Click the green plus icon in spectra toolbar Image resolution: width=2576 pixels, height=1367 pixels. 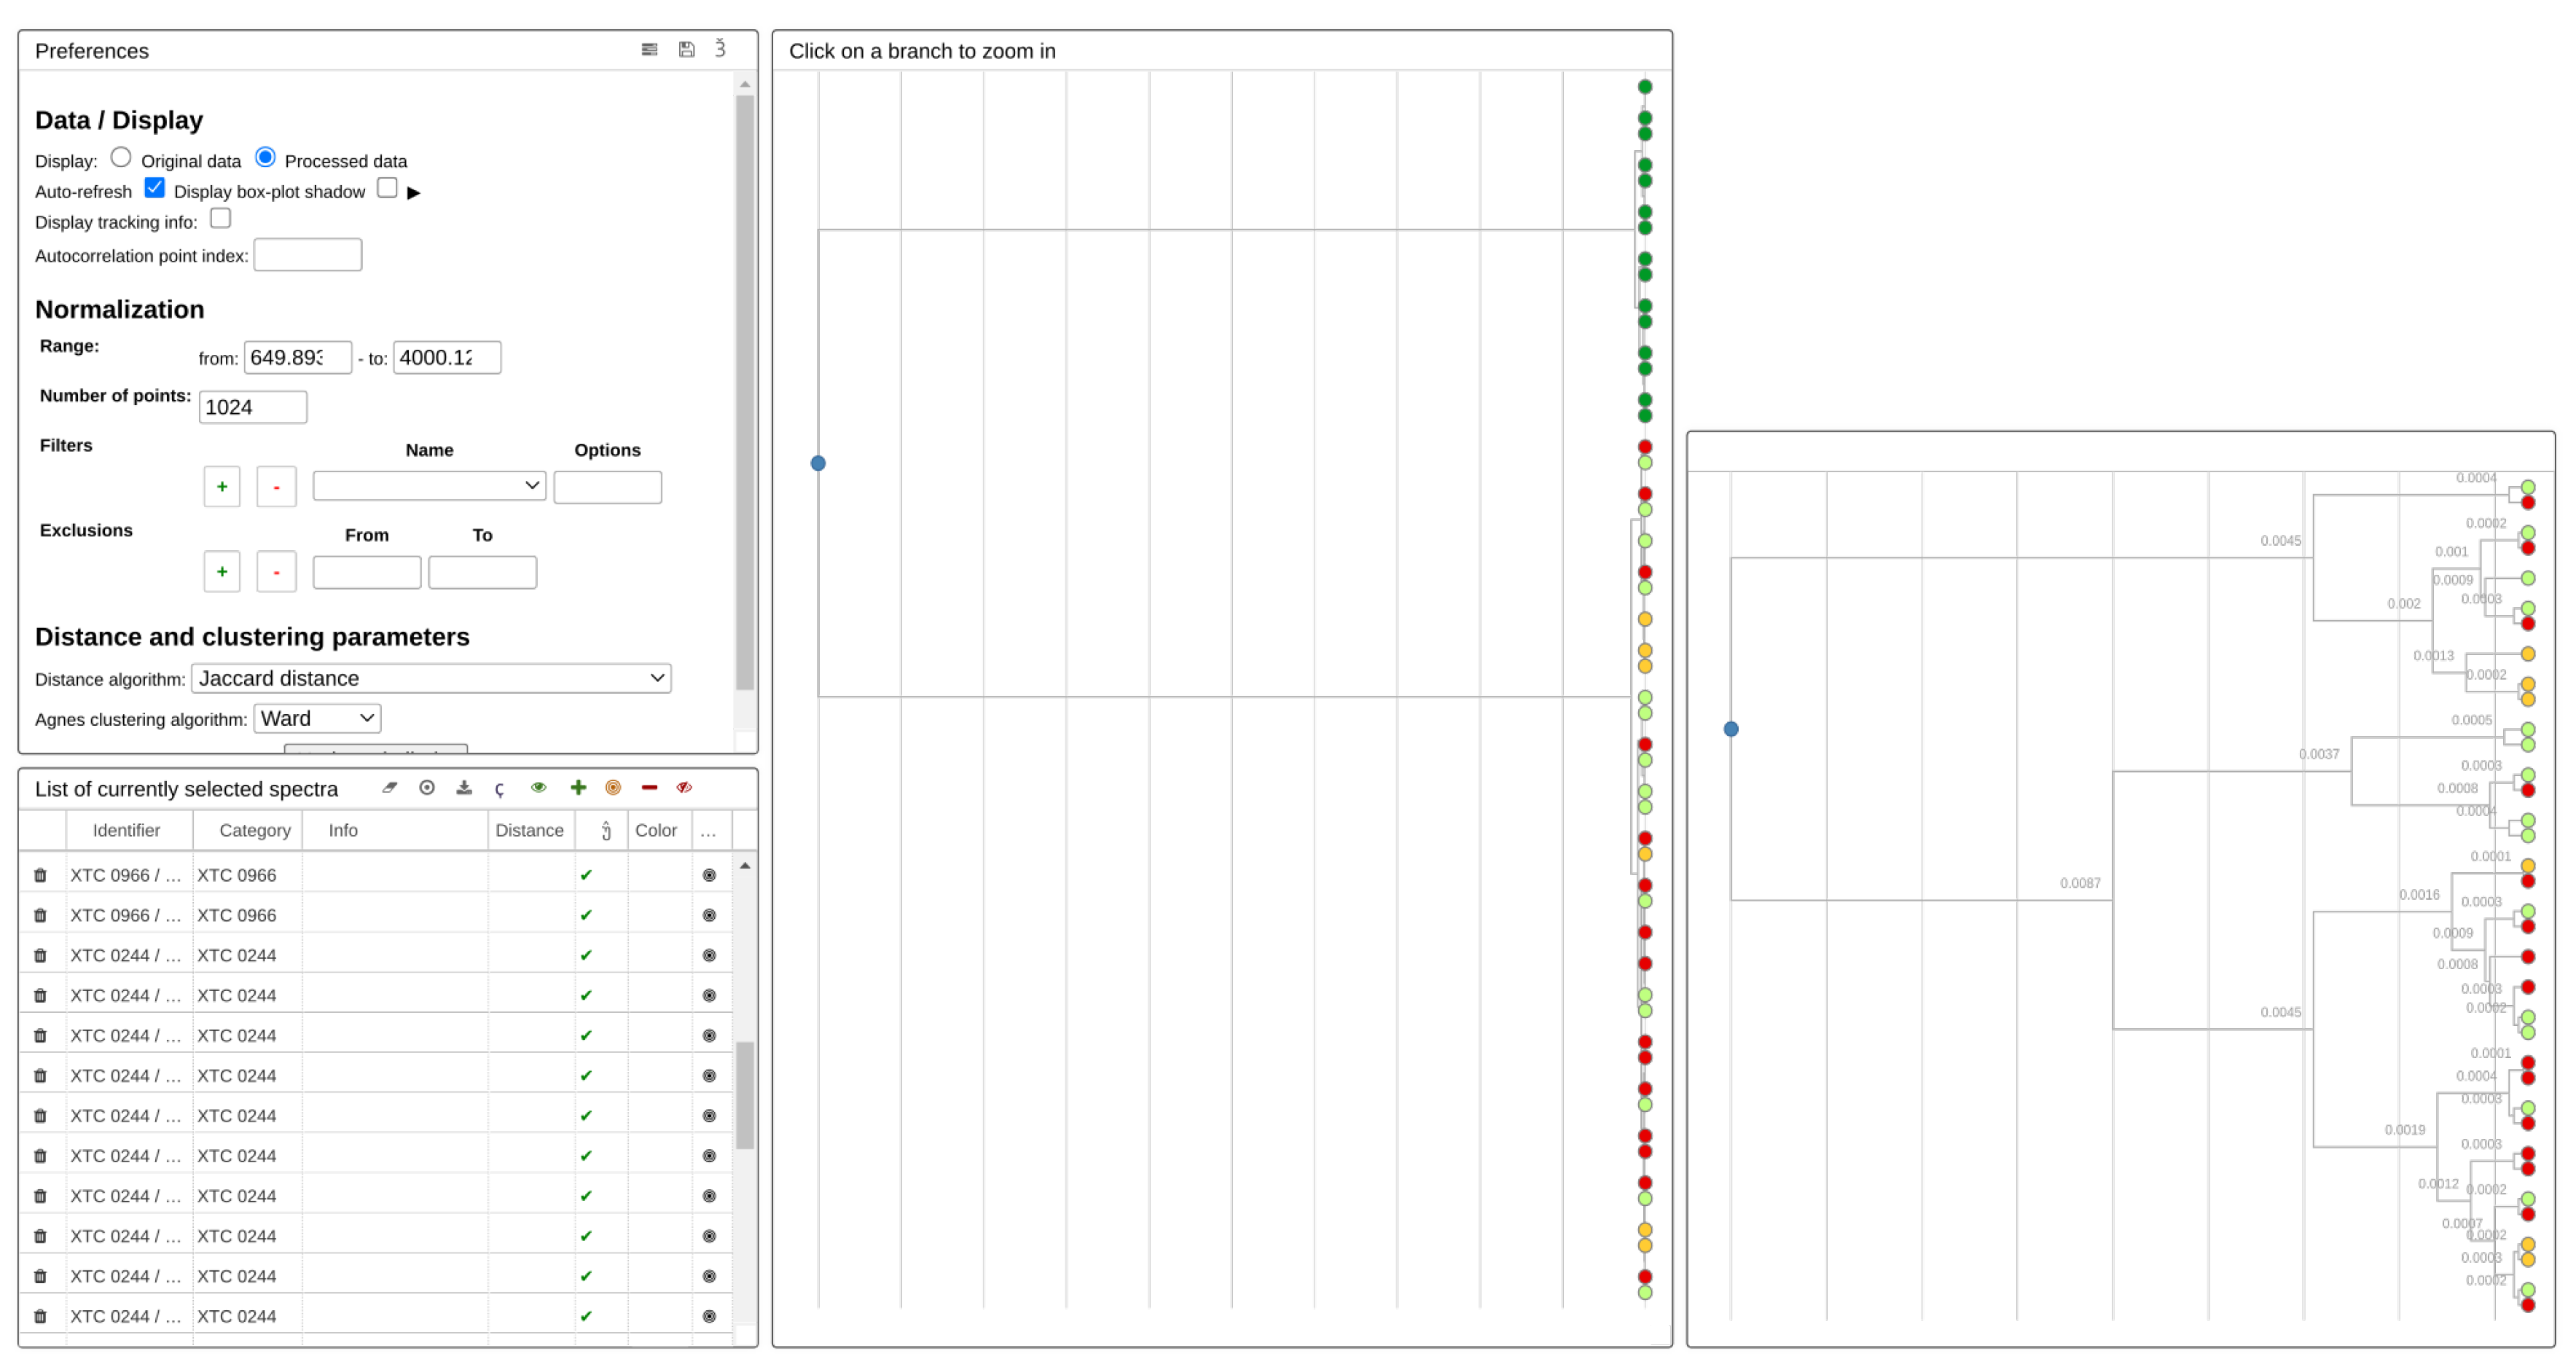(x=578, y=788)
